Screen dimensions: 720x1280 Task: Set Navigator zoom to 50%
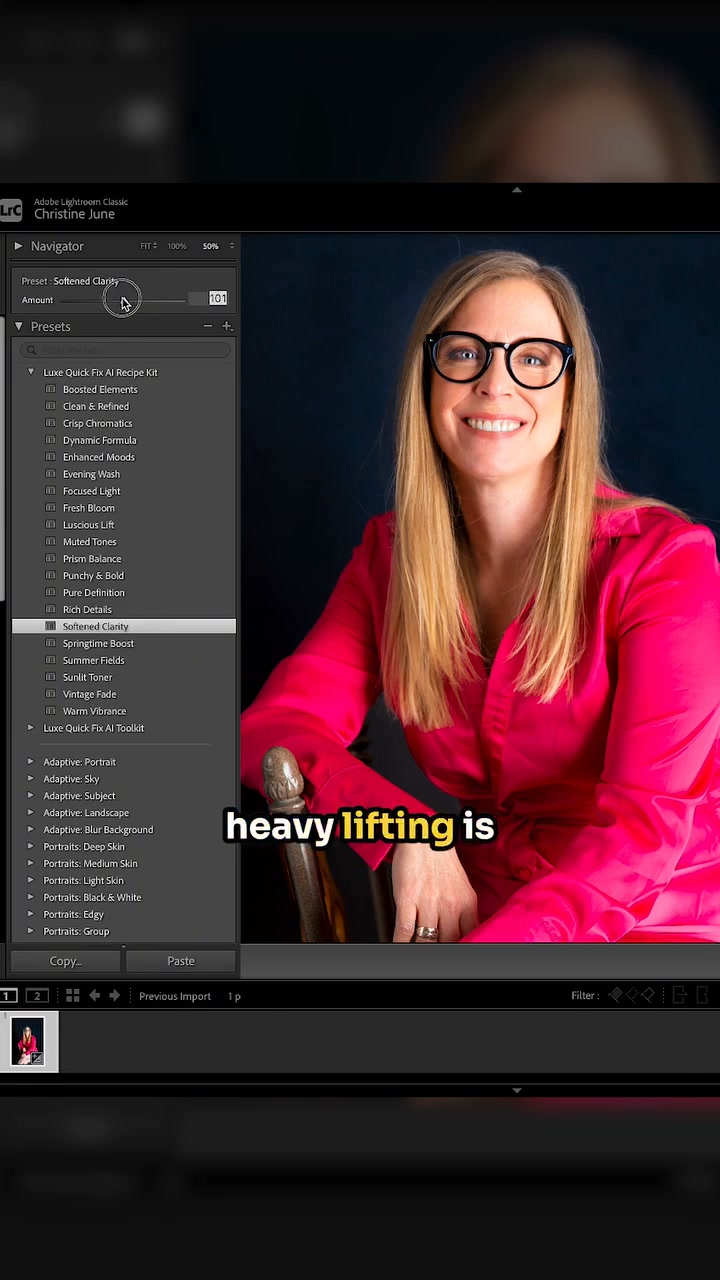pos(210,246)
